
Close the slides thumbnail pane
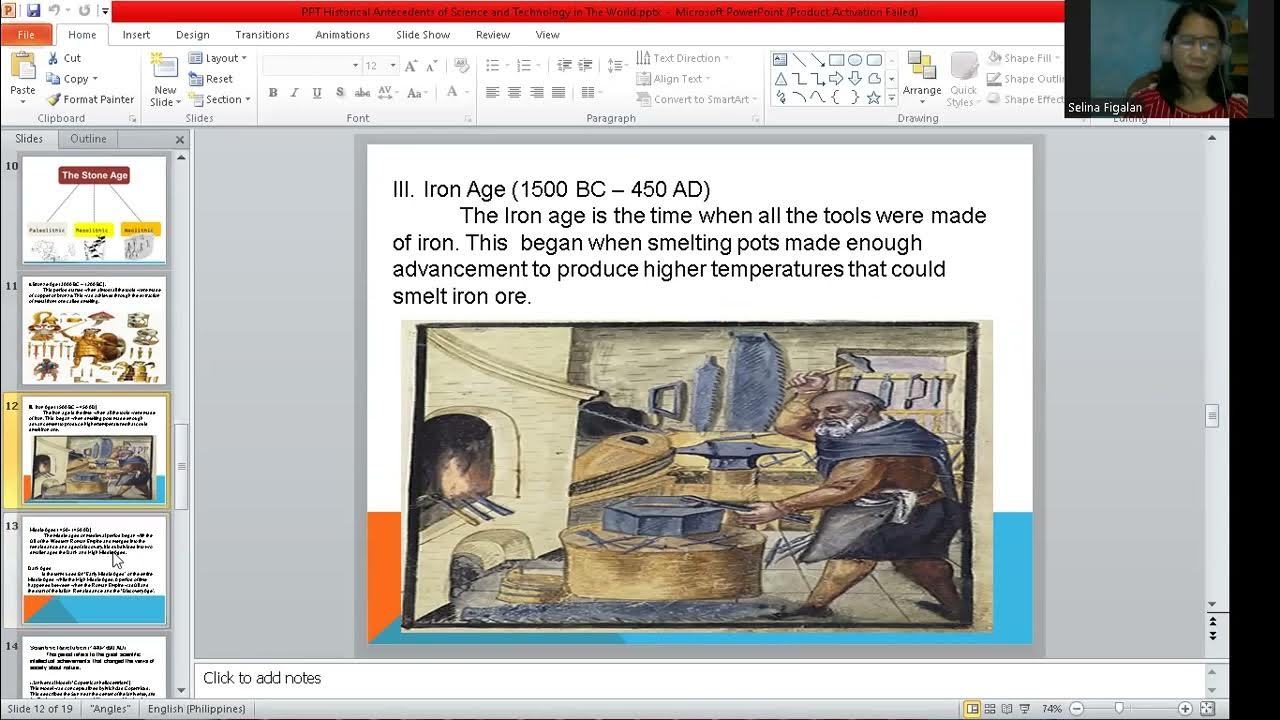coord(180,139)
